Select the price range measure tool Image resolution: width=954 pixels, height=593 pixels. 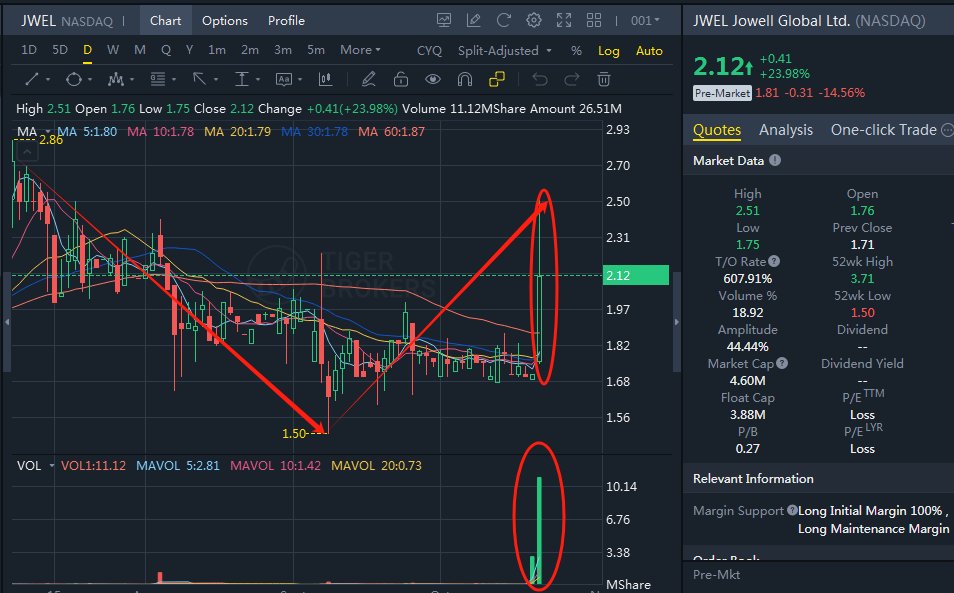(242, 79)
